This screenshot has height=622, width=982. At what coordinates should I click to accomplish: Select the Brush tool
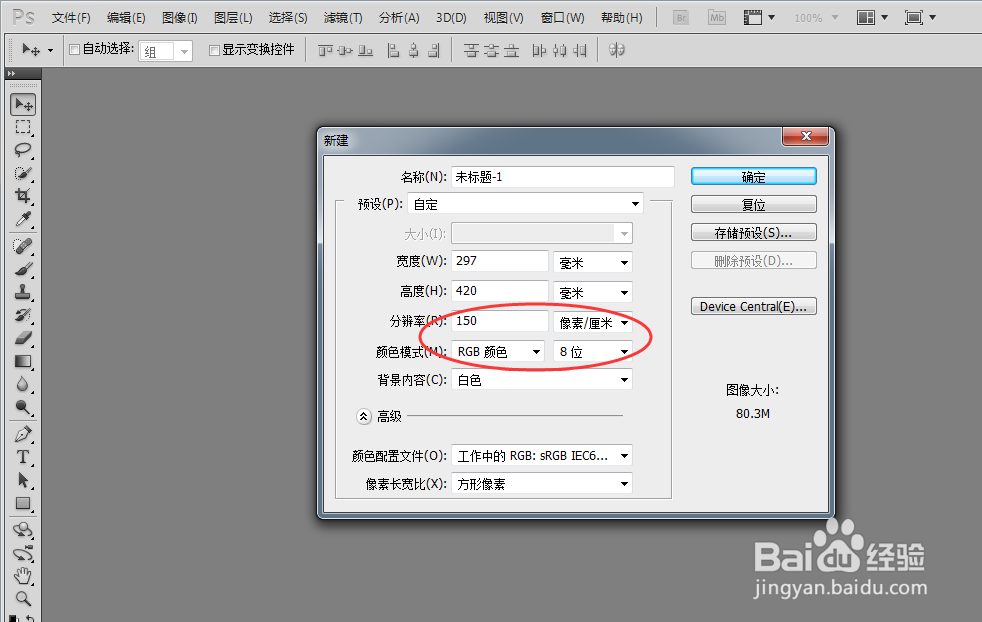tap(23, 269)
